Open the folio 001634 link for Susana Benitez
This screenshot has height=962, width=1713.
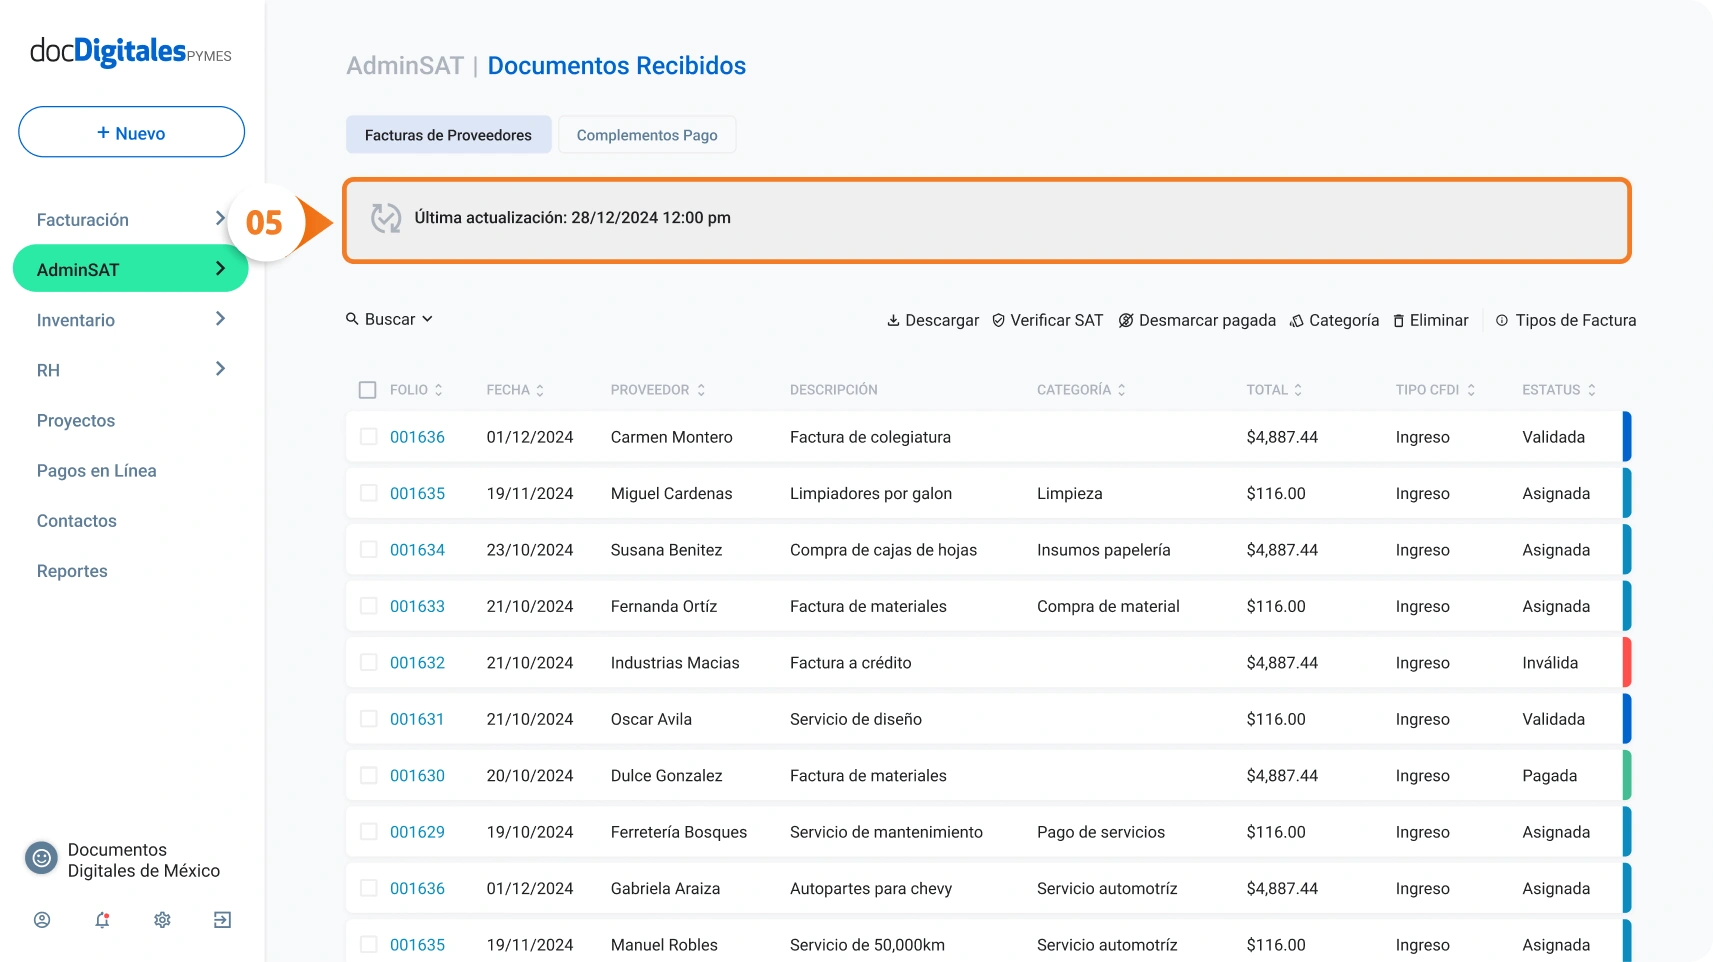click(417, 550)
